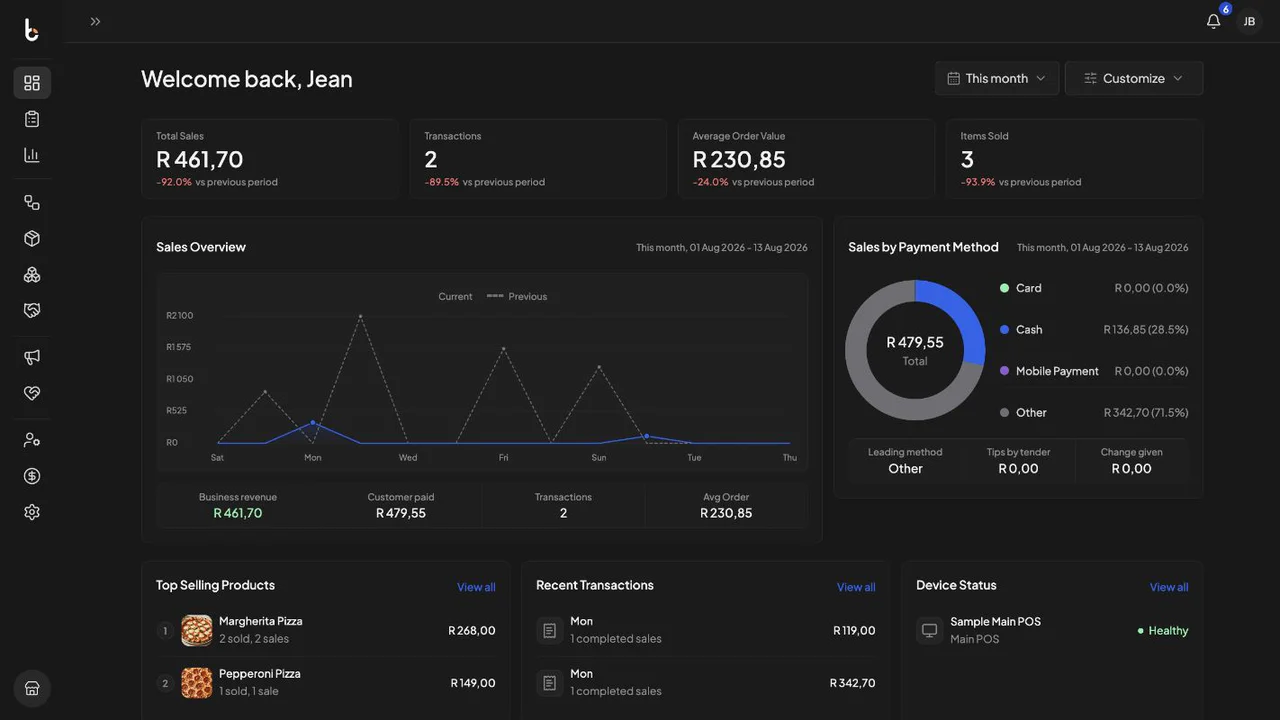
Task: Click the Cash amount R 136,85 (28.5%)
Action: 1146,329
